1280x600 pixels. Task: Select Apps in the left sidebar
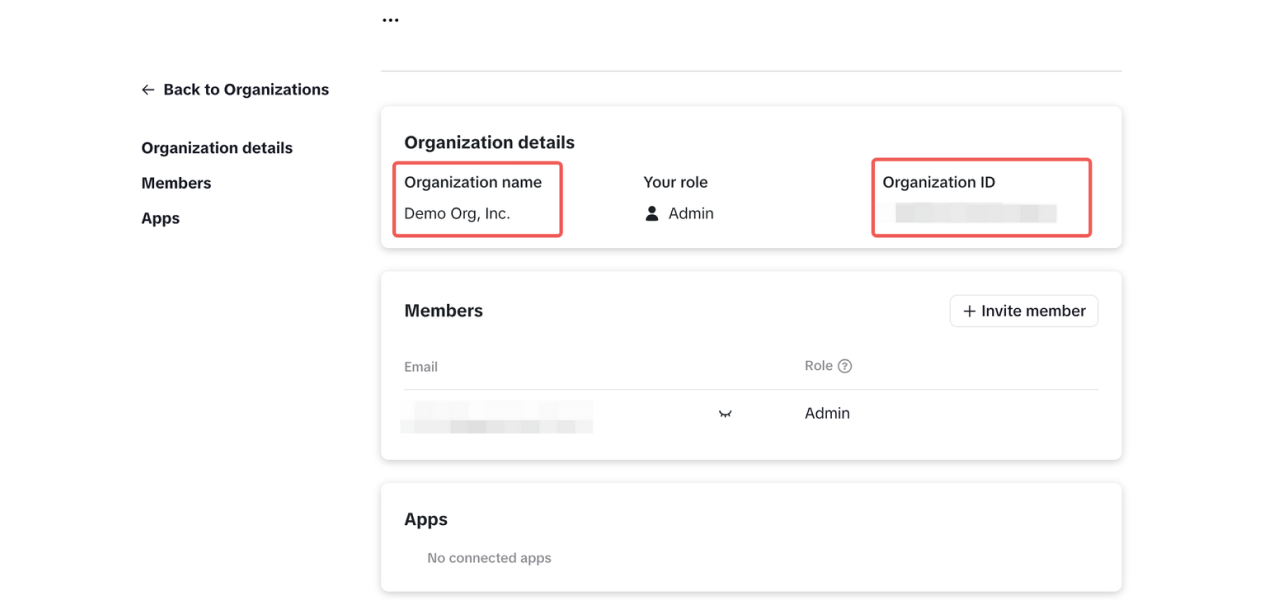[160, 218]
